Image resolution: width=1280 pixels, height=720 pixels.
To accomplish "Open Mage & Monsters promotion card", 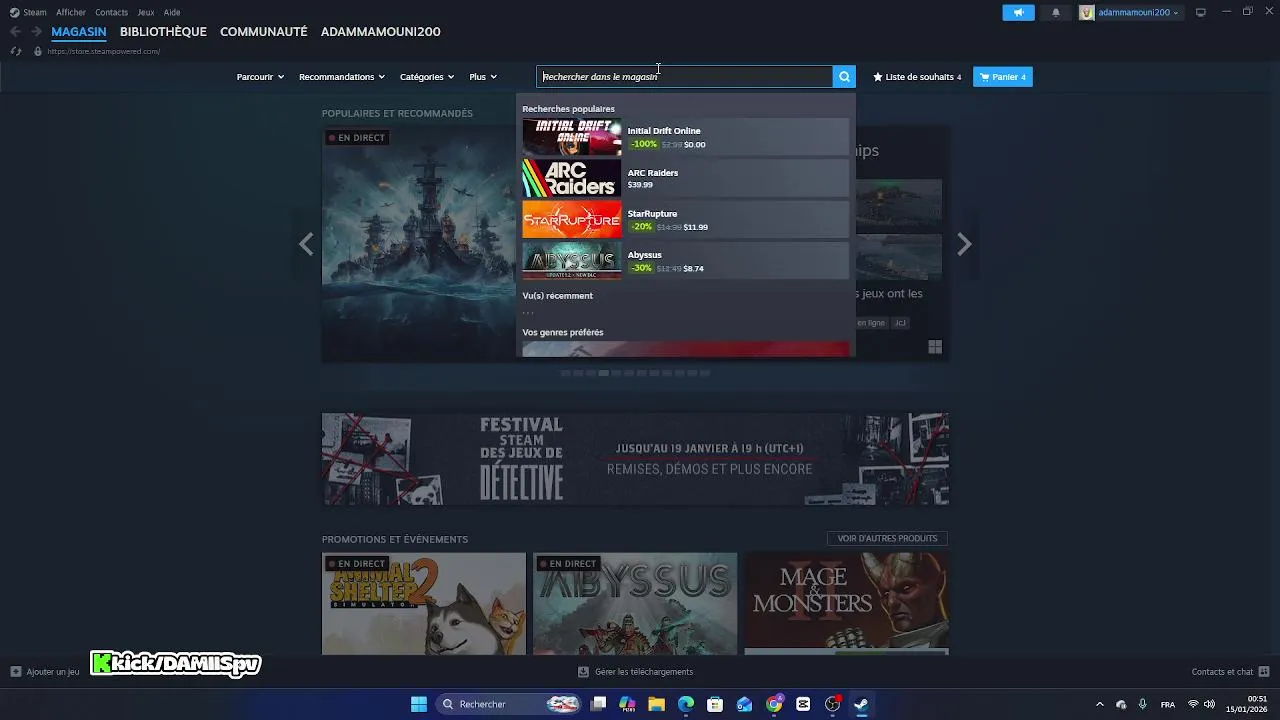I will [847, 604].
